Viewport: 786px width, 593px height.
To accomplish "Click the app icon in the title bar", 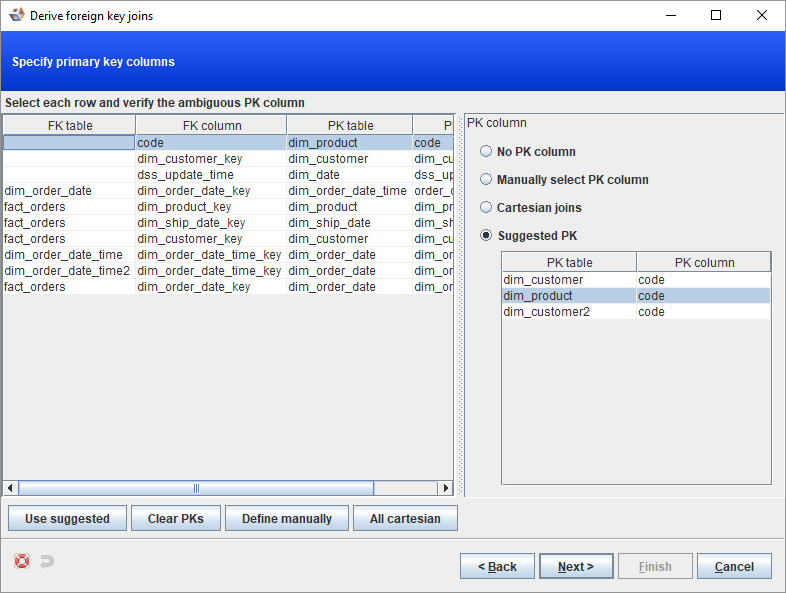I will click(17, 15).
